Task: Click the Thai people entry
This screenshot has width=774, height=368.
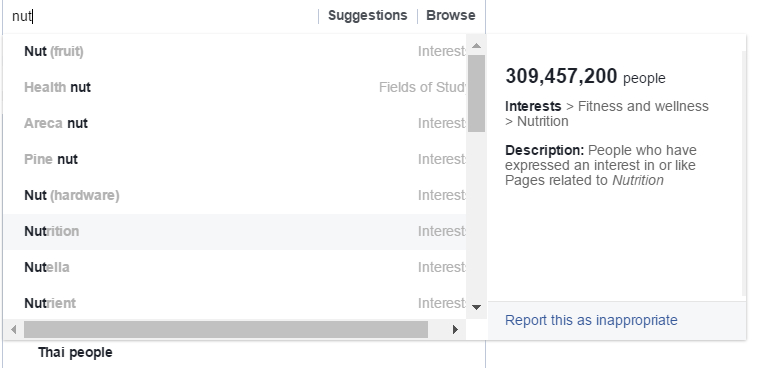Action: [75, 352]
